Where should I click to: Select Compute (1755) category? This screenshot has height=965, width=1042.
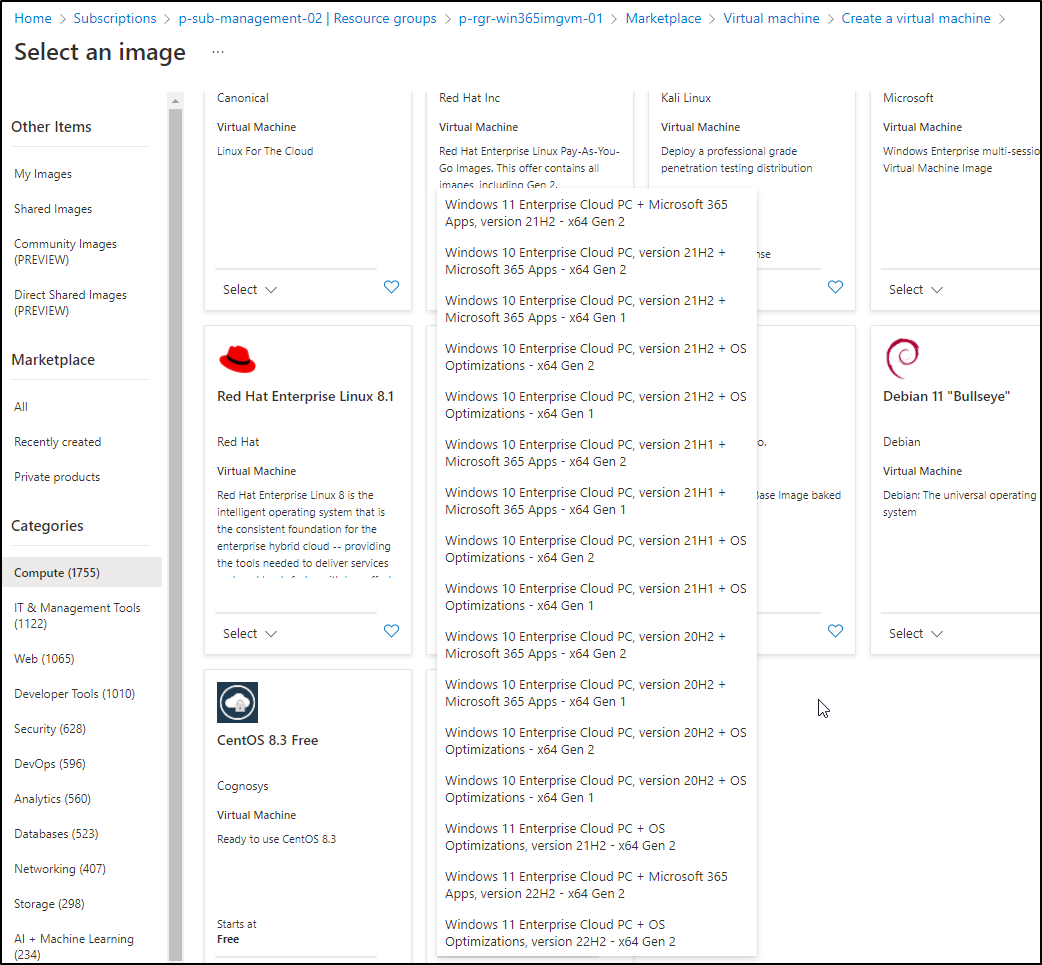[82, 572]
